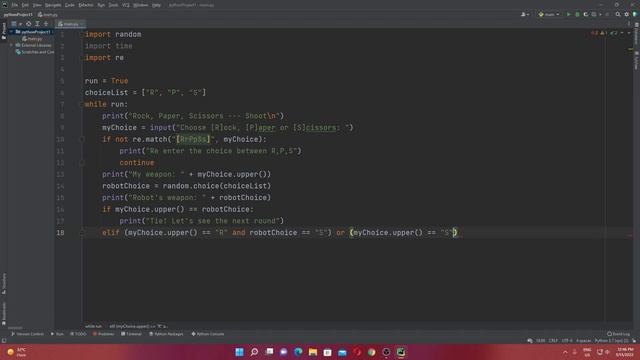The width and height of the screenshot is (640, 360).
Task: Open Windows taskbar Search
Action: coord(254,352)
